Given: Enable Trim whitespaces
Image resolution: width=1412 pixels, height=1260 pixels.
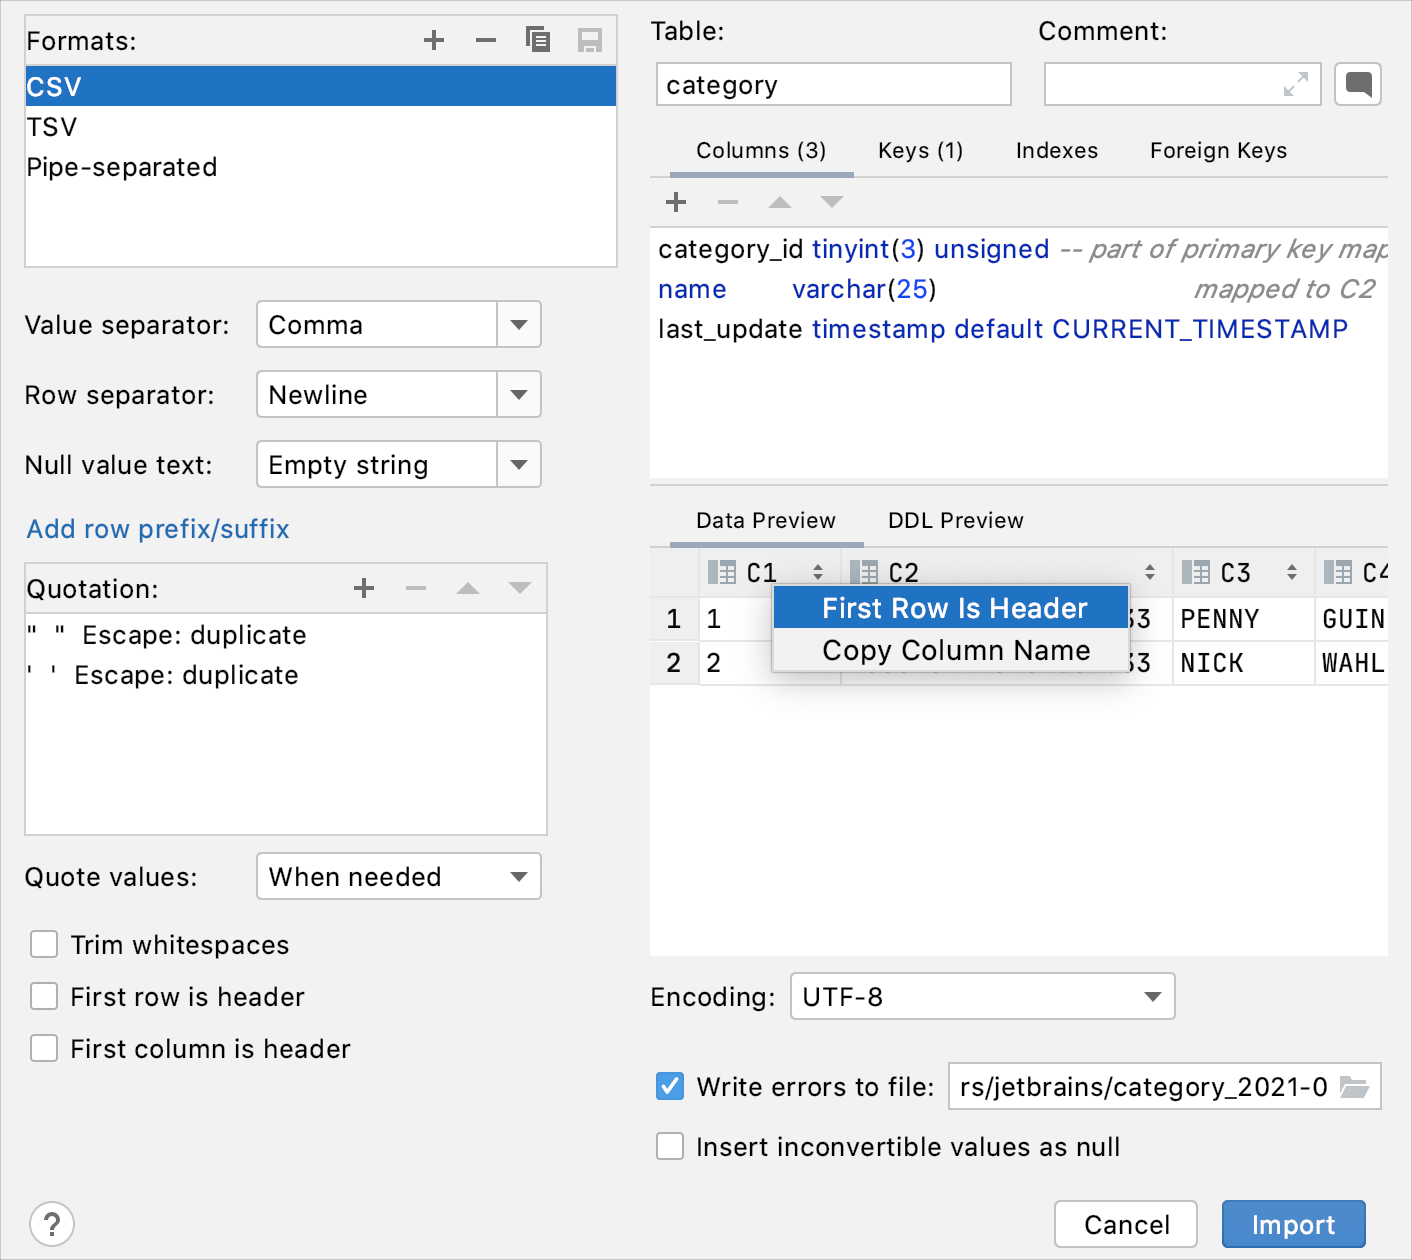Looking at the screenshot, I should (44, 944).
